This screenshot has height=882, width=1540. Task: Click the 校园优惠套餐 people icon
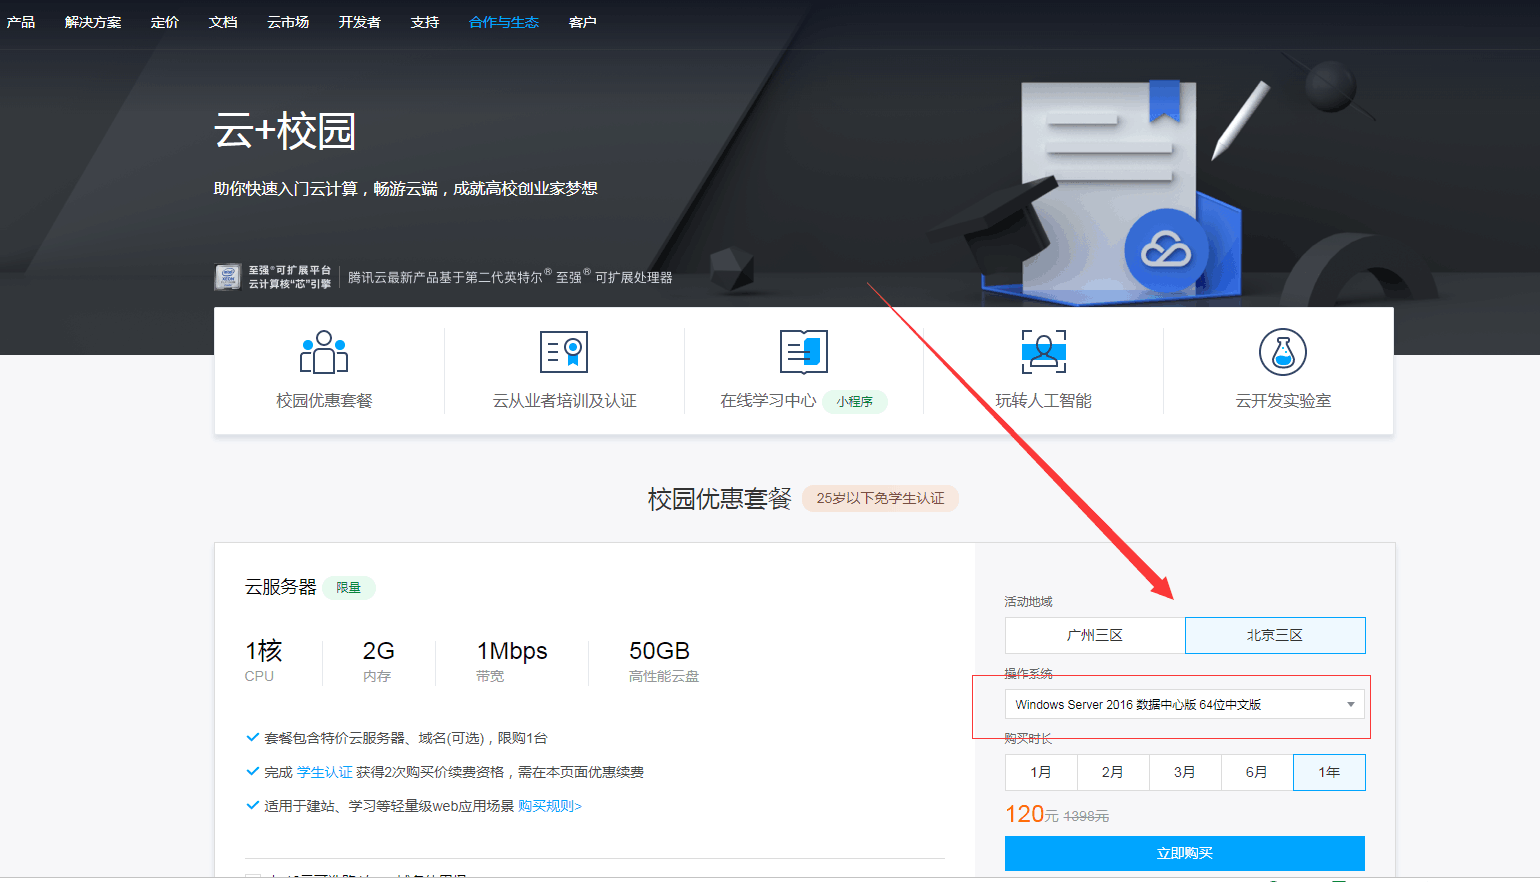coord(324,352)
